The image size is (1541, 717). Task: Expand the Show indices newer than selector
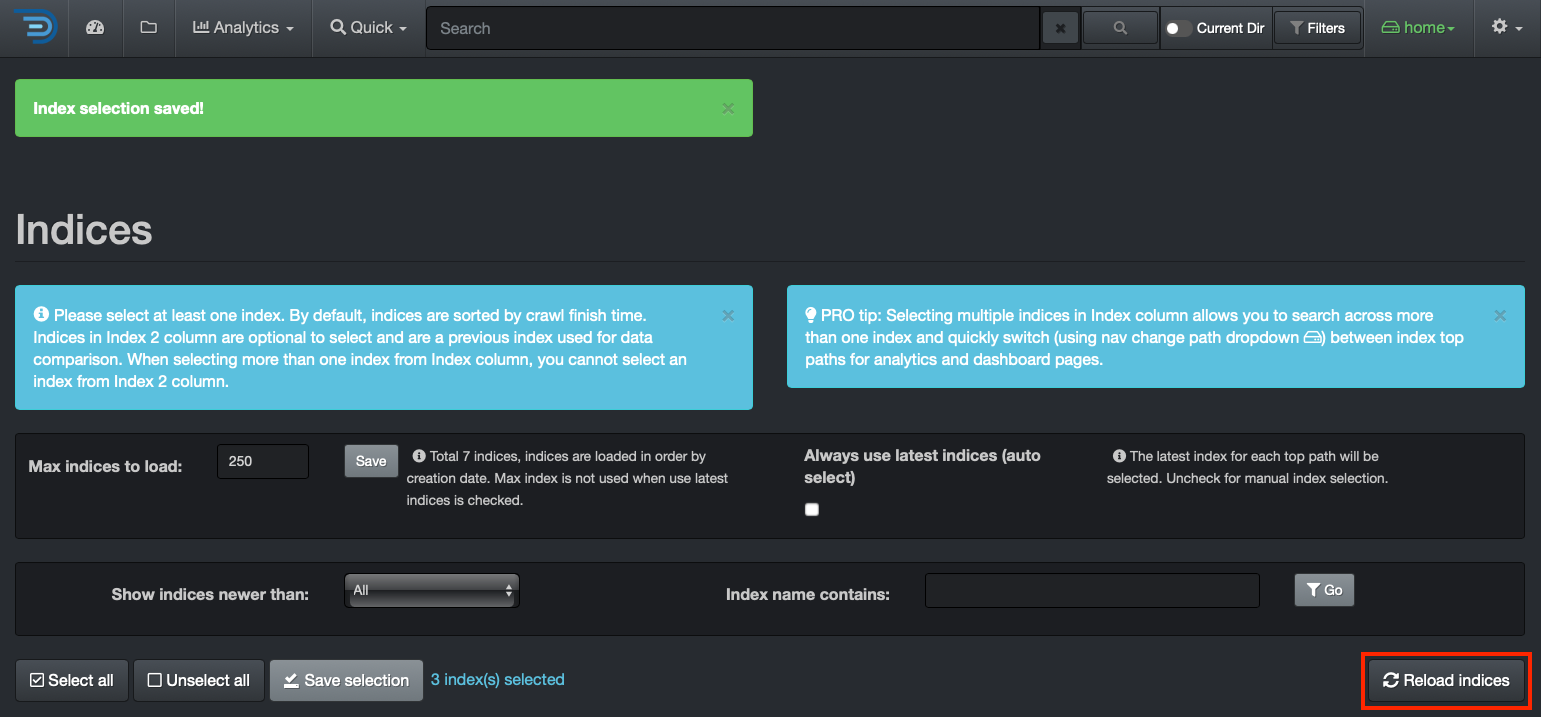coord(431,590)
